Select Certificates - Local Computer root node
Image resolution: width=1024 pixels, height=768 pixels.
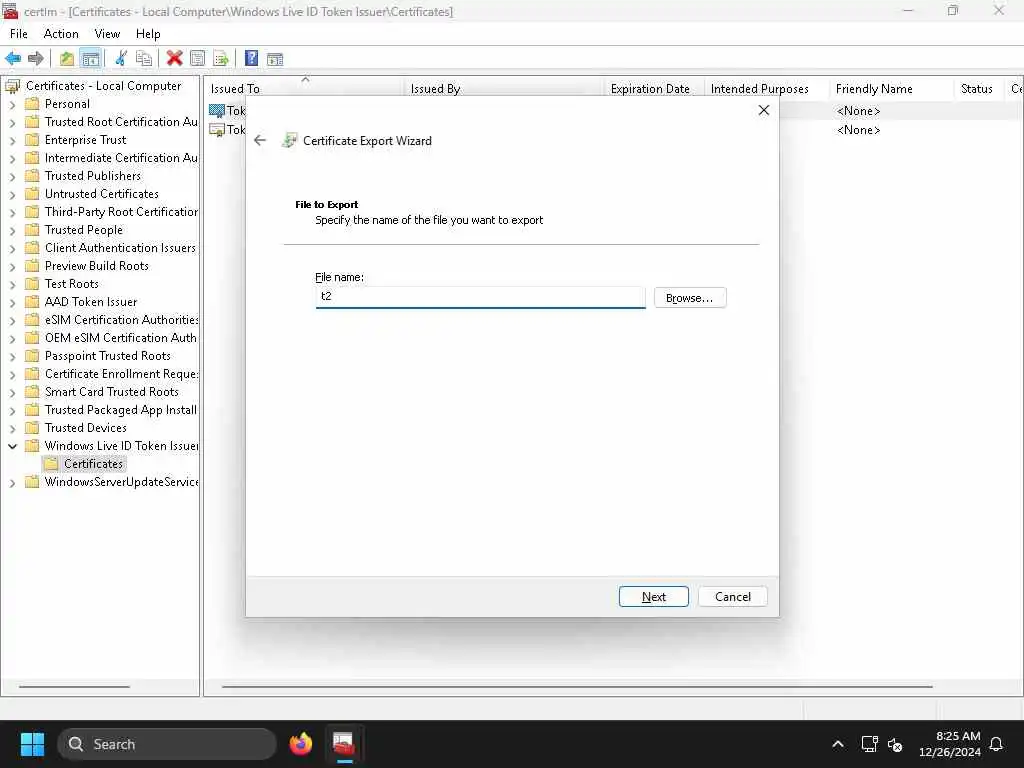click(x=103, y=86)
